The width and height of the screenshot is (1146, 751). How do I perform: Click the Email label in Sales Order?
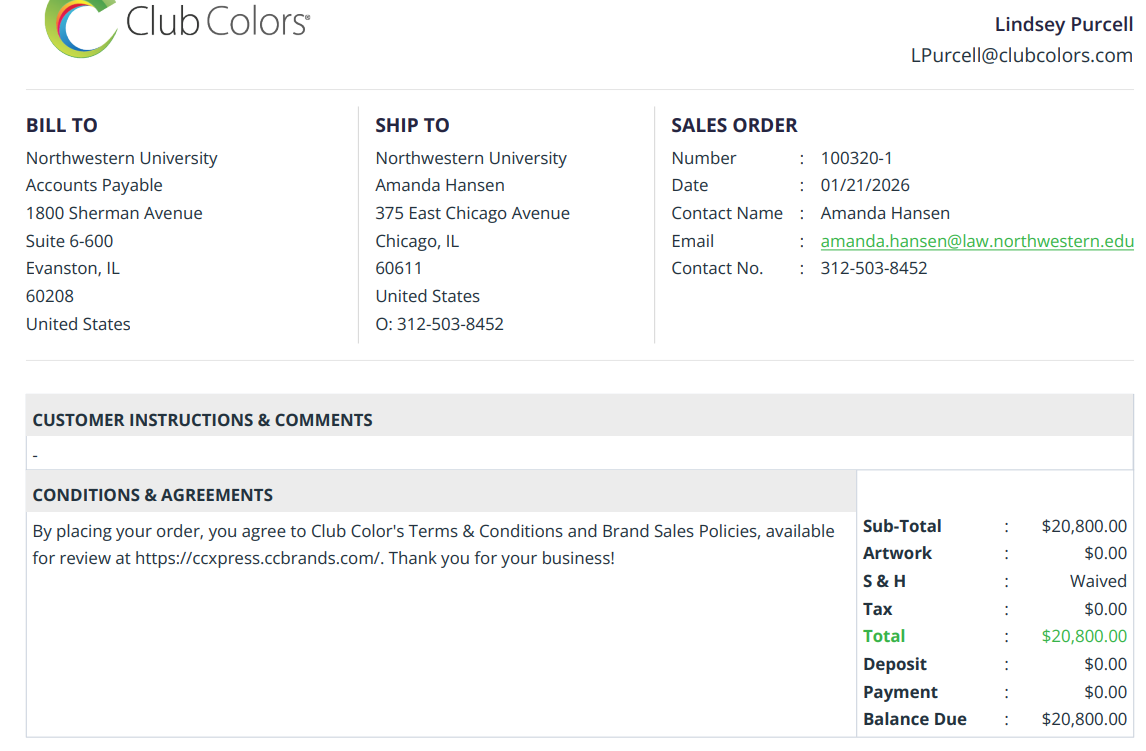(693, 241)
